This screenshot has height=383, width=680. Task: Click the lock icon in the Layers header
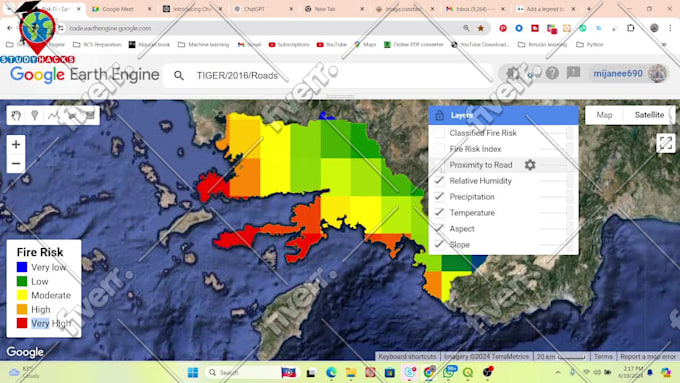coord(439,115)
